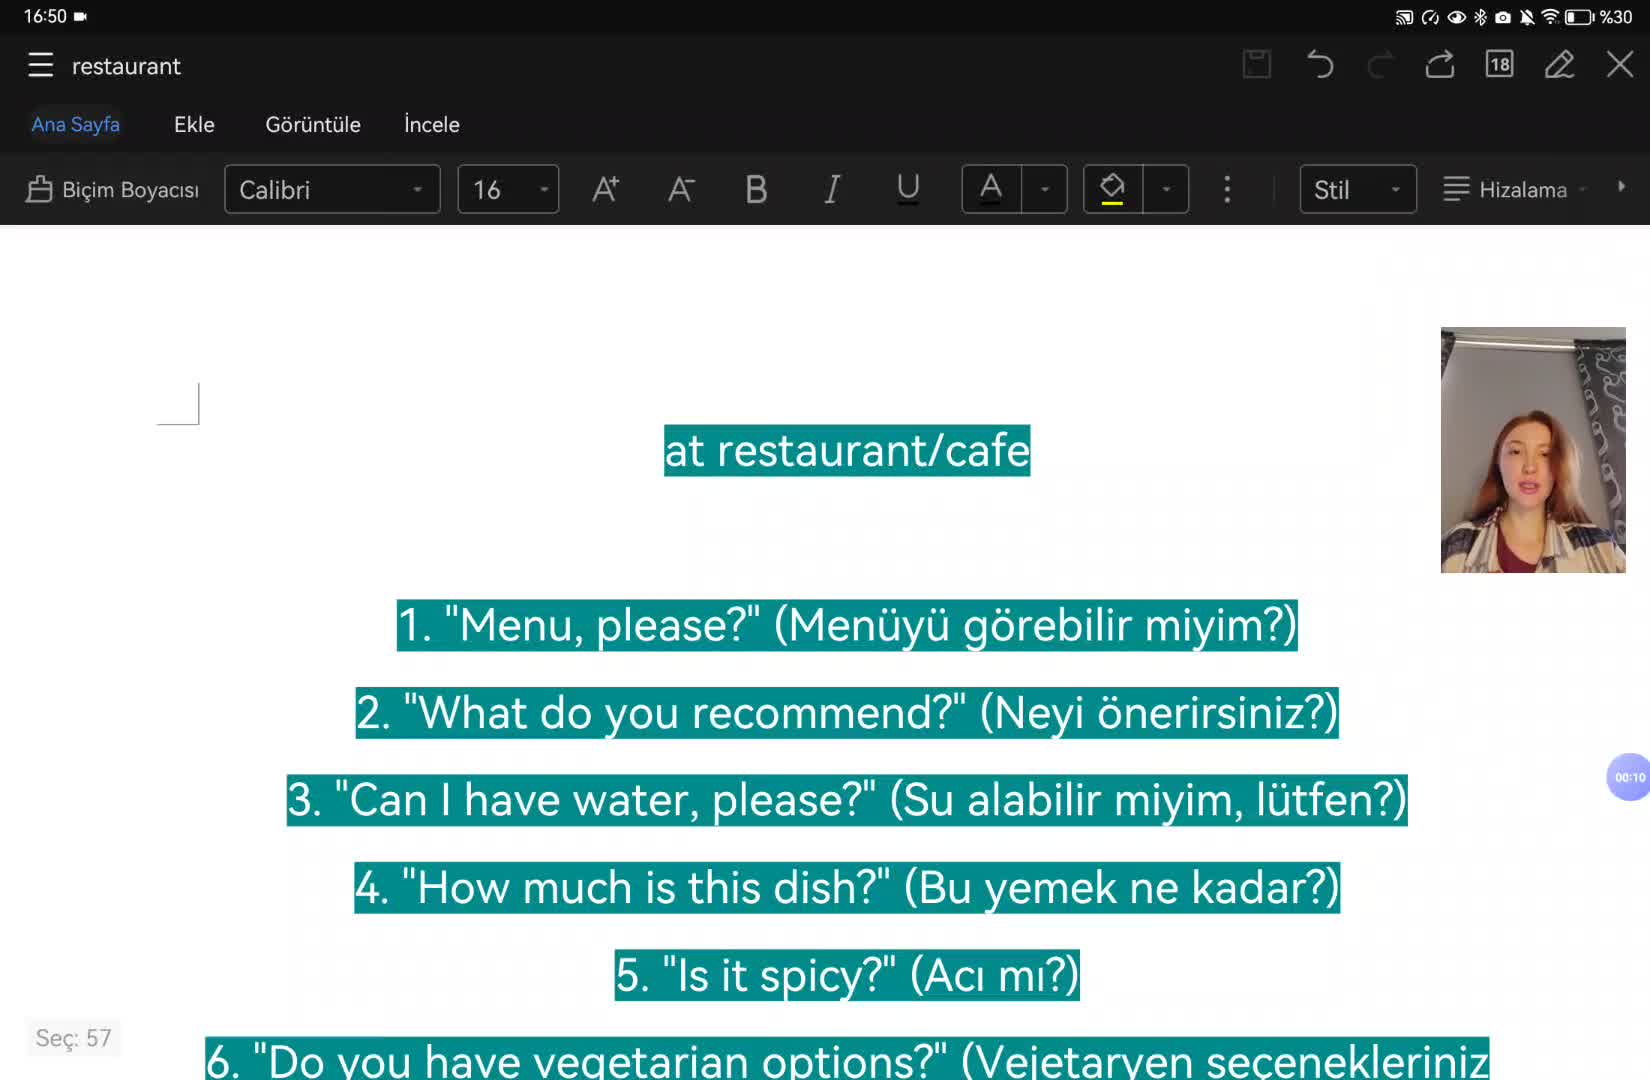The image size is (1650, 1080).
Task: Open the Calibri font dropdown
Action: (x=332, y=189)
